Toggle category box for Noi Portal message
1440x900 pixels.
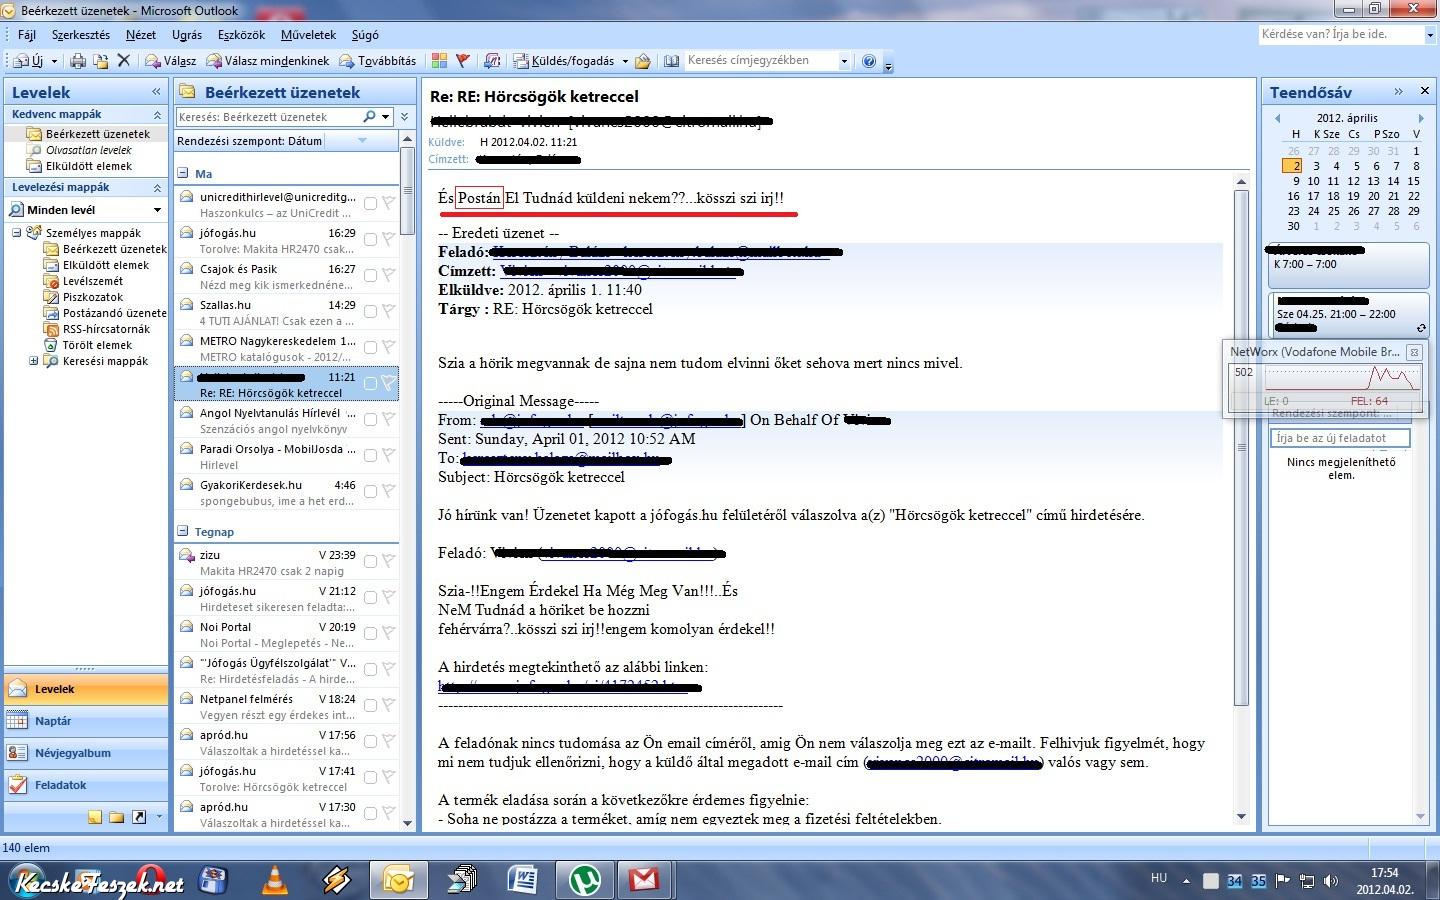[370, 633]
